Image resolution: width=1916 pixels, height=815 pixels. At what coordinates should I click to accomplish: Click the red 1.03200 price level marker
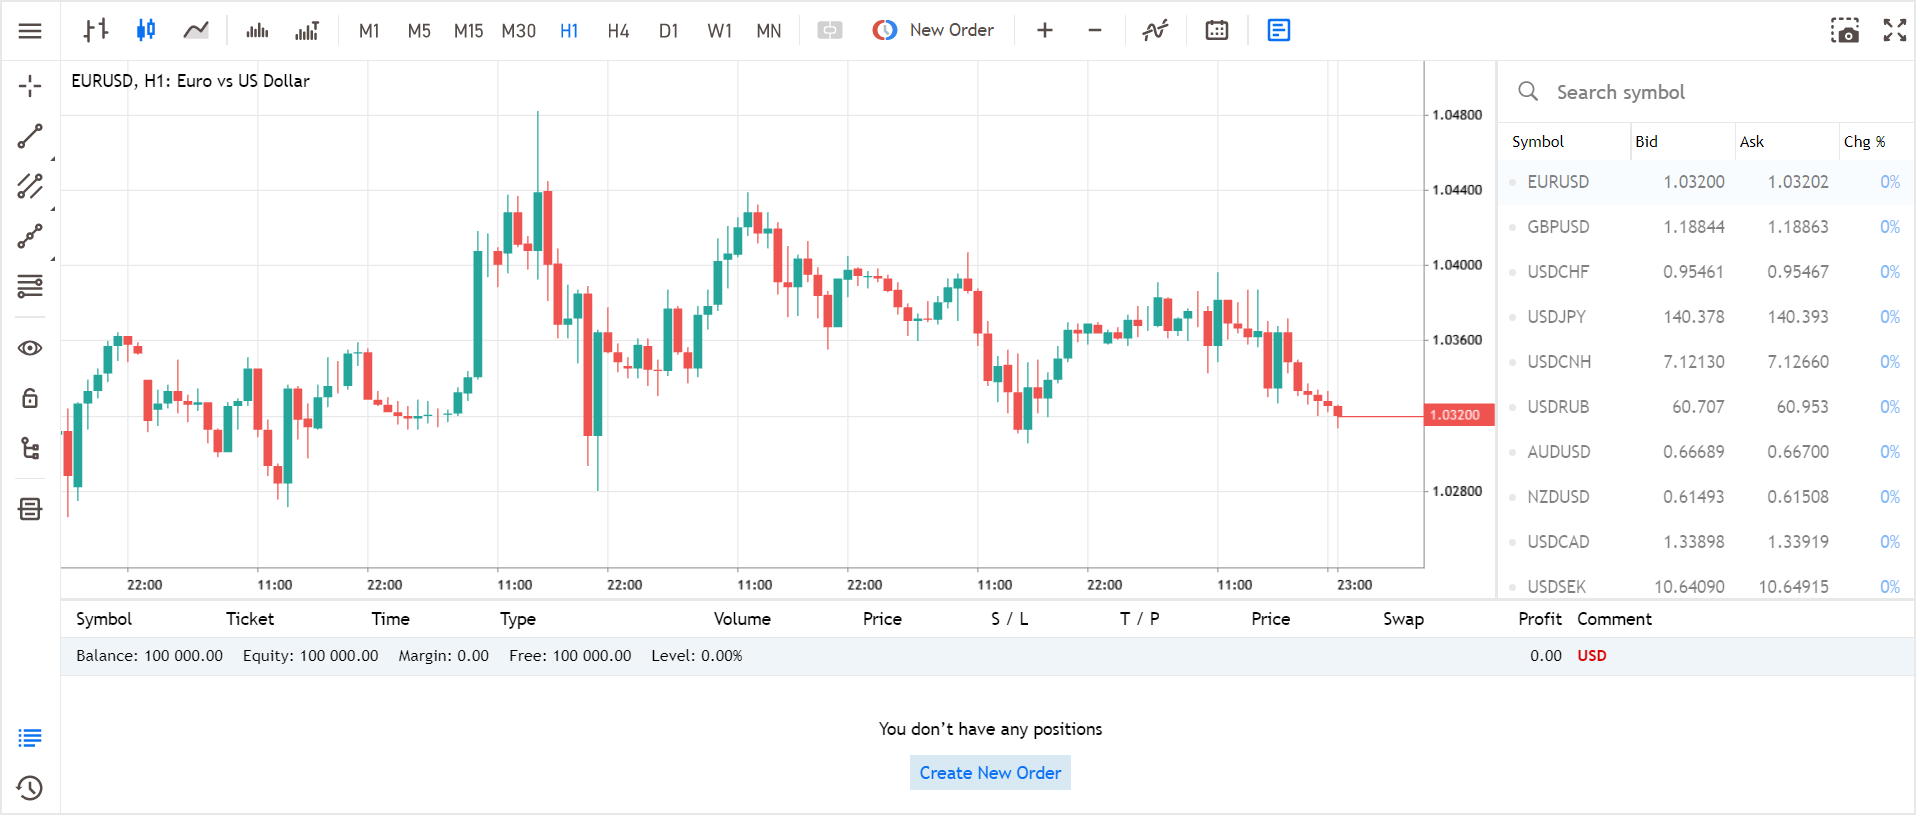[1458, 415]
